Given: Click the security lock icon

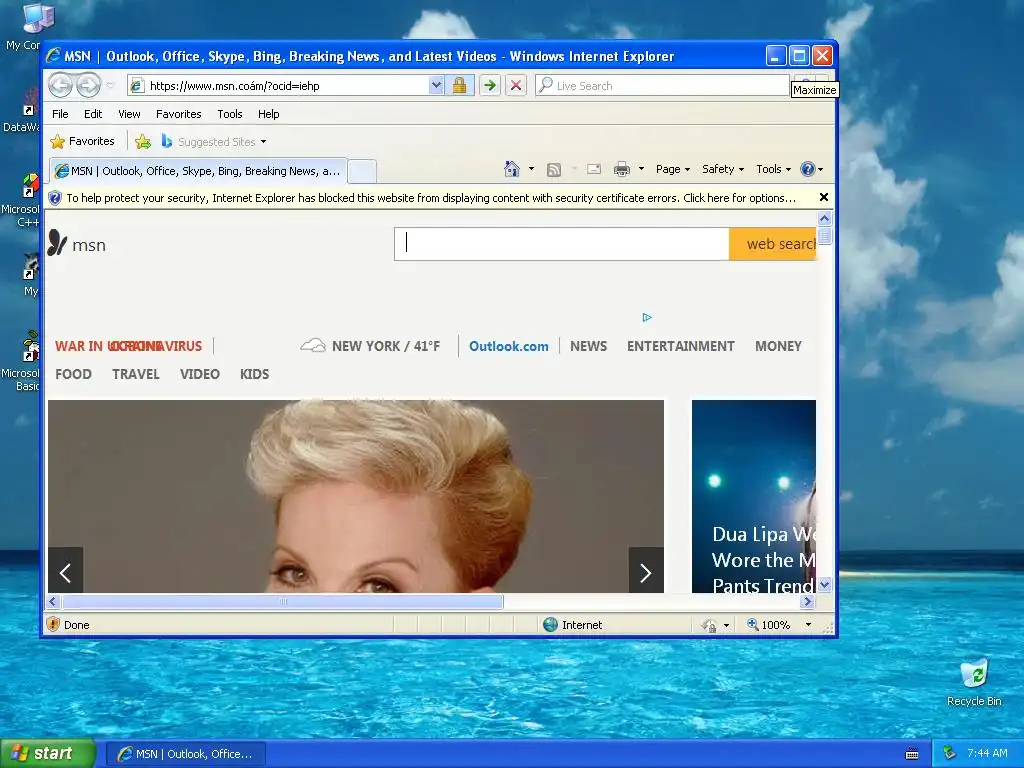Looking at the screenshot, I should click(x=459, y=86).
